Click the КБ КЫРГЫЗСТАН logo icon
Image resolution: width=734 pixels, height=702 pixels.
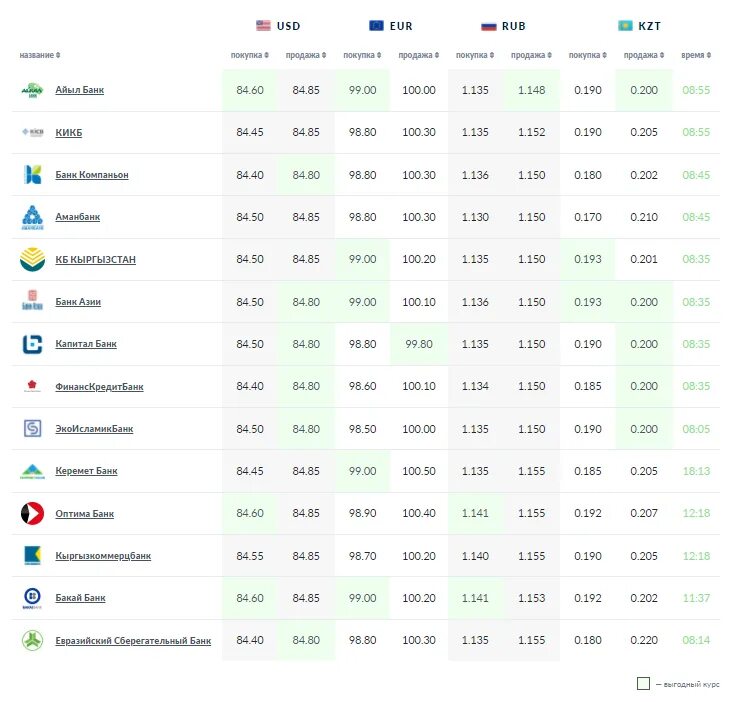coord(32,259)
